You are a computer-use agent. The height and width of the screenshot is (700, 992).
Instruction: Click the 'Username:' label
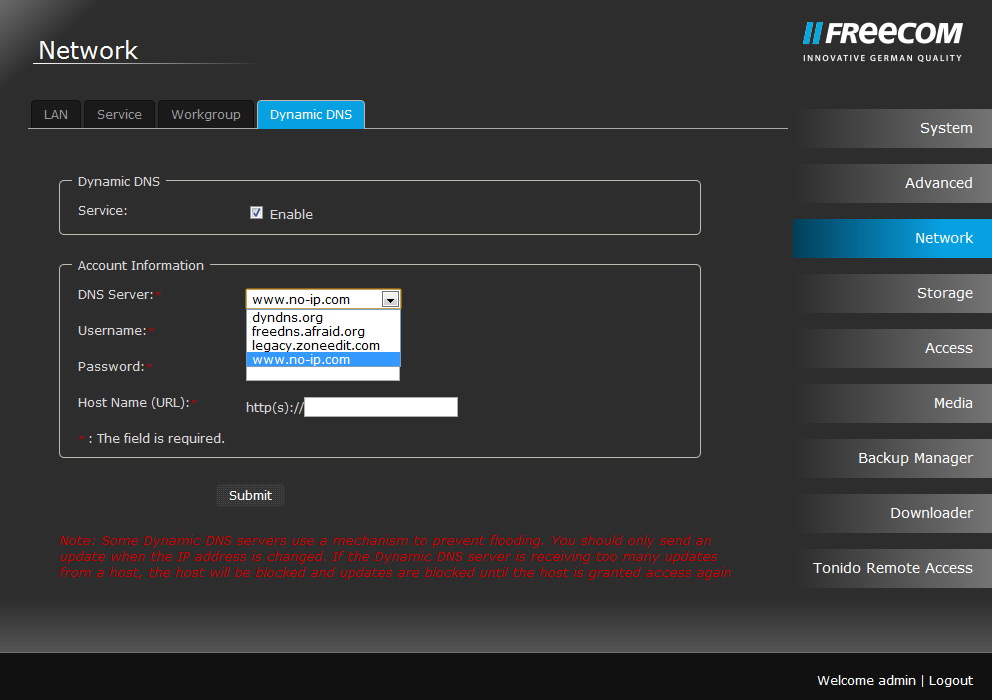click(x=112, y=331)
